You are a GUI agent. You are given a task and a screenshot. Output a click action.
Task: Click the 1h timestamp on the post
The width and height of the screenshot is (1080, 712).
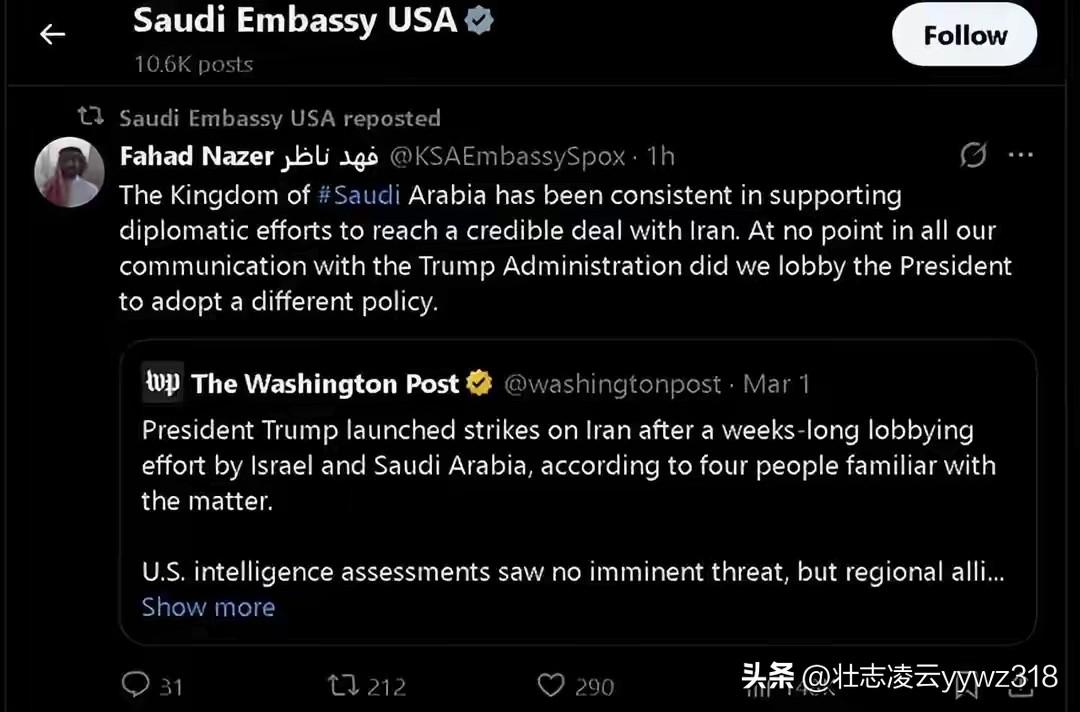click(661, 157)
